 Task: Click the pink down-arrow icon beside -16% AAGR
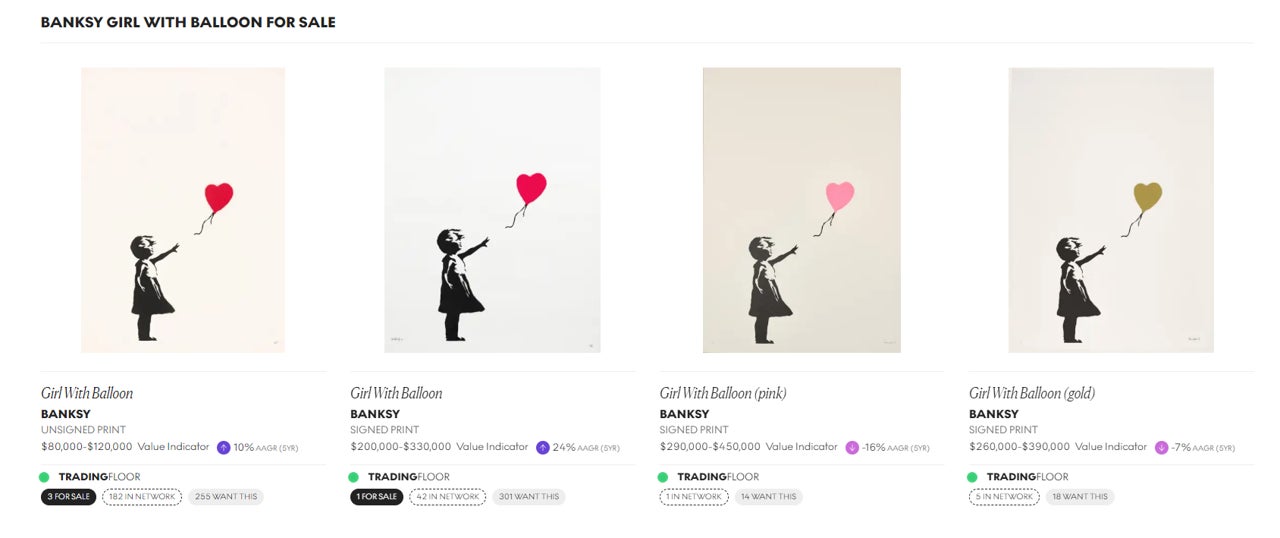852,448
